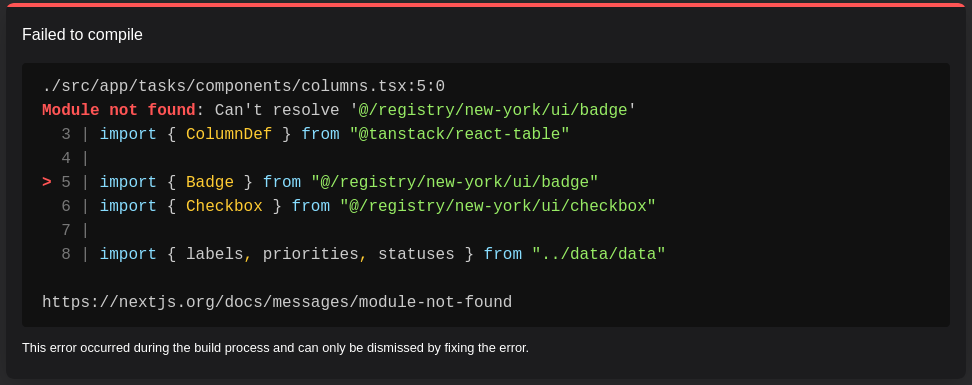
Task: Click the red arrow marker at line 5
Action: click(x=47, y=182)
